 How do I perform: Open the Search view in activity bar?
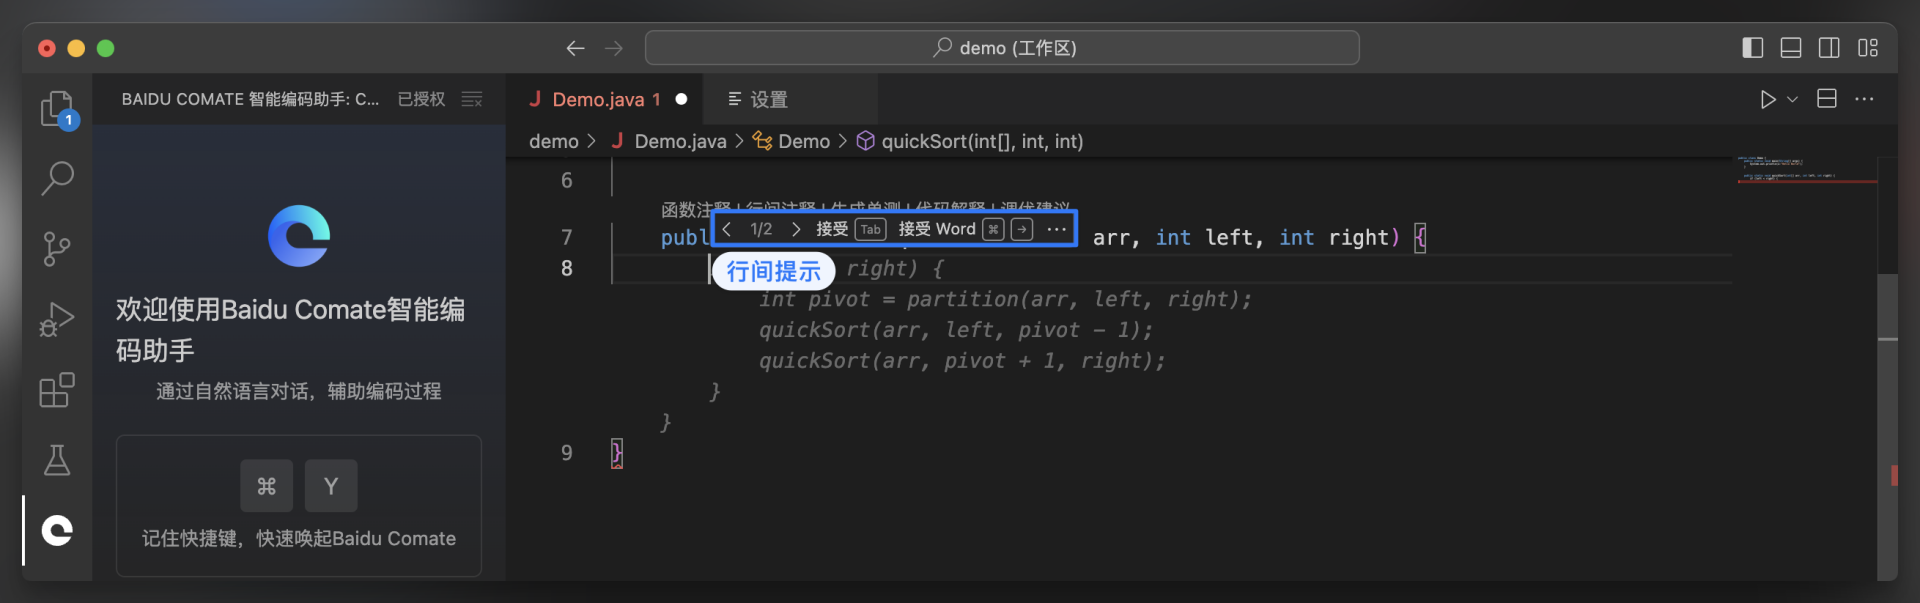(x=58, y=179)
